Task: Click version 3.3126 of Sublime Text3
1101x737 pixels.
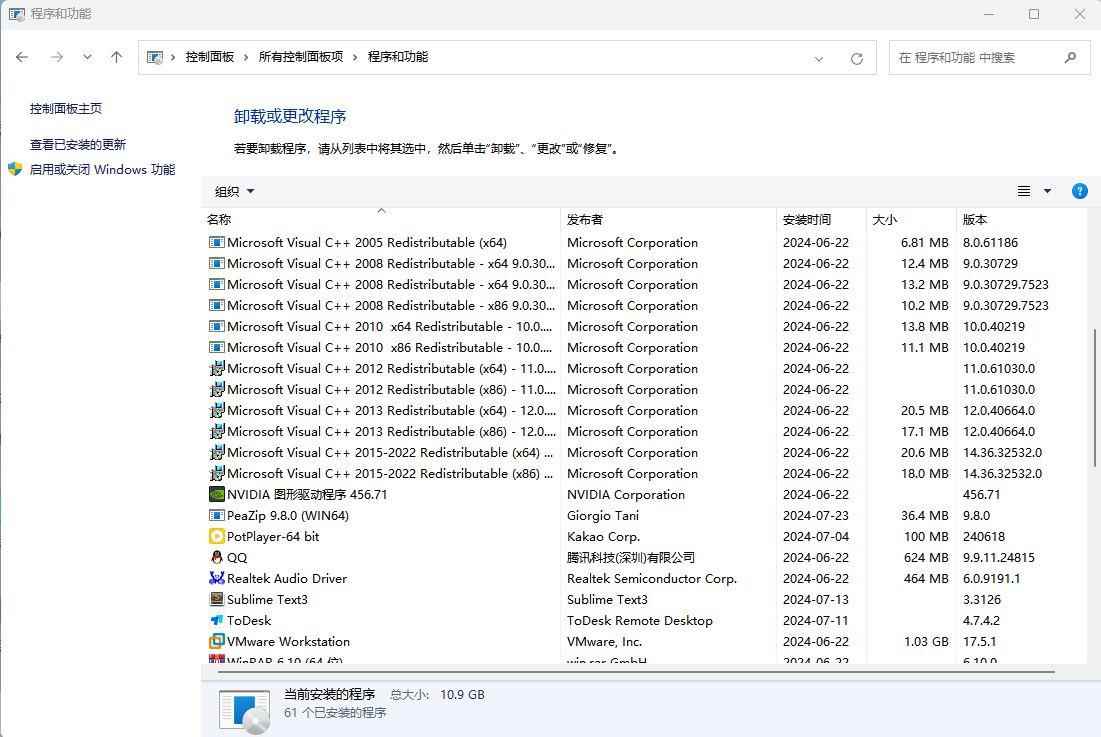Action: [x=982, y=599]
